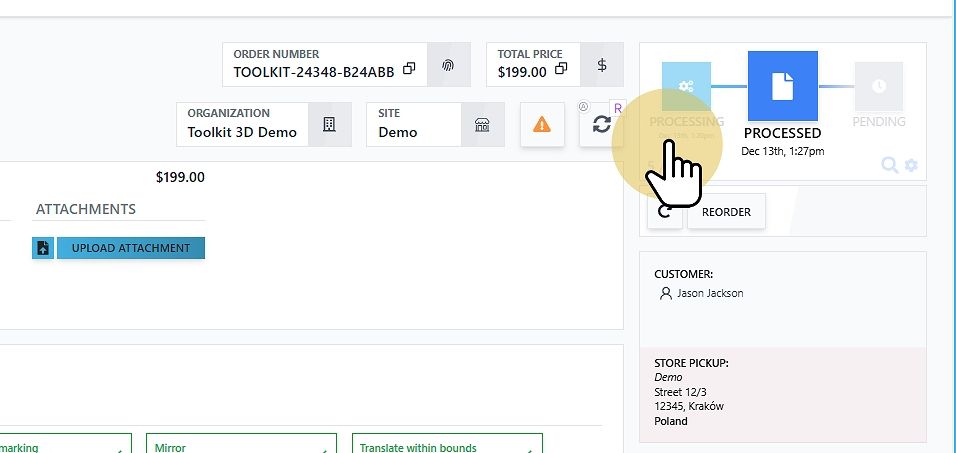
Task: Click the site store icon
Action: coord(482,124)
